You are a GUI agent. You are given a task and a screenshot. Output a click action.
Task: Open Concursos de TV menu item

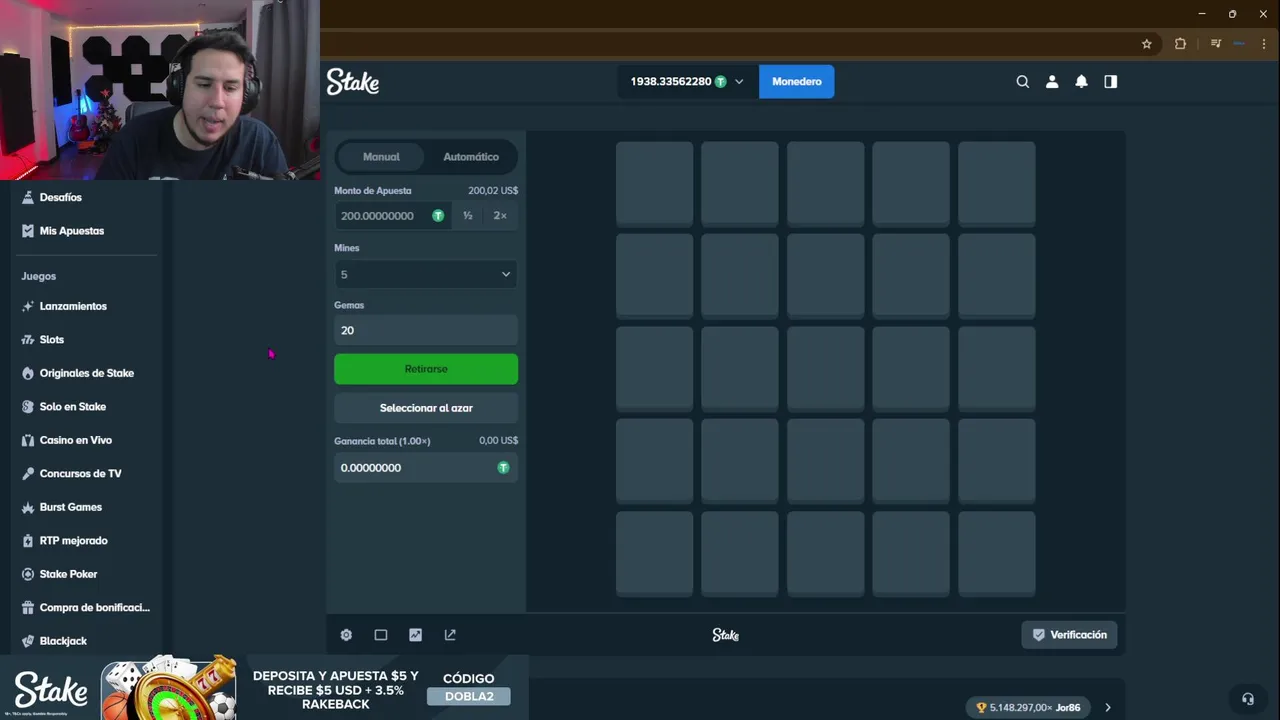(80, 474)
